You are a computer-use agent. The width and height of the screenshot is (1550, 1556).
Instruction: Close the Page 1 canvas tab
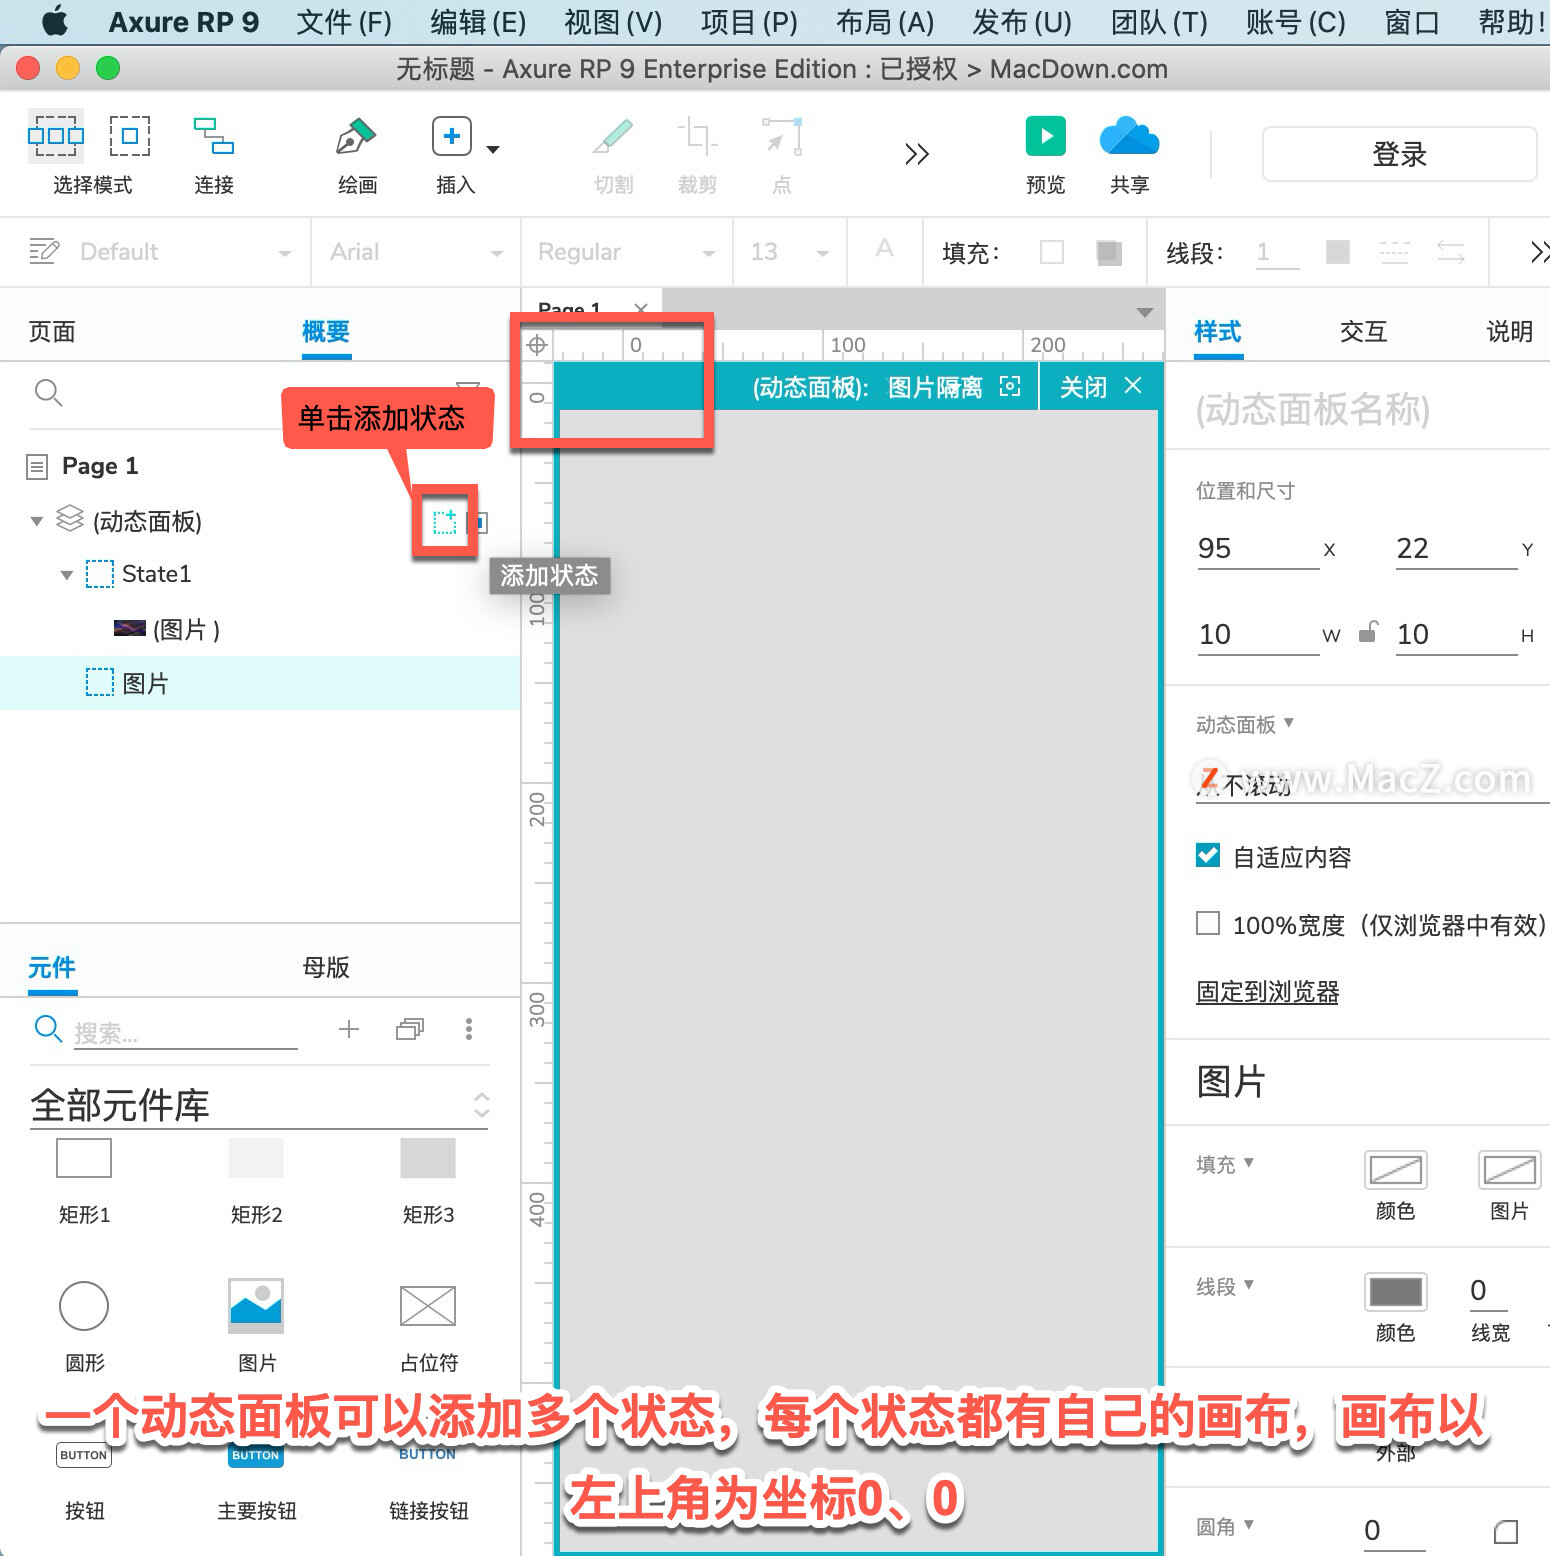[641, 308]
